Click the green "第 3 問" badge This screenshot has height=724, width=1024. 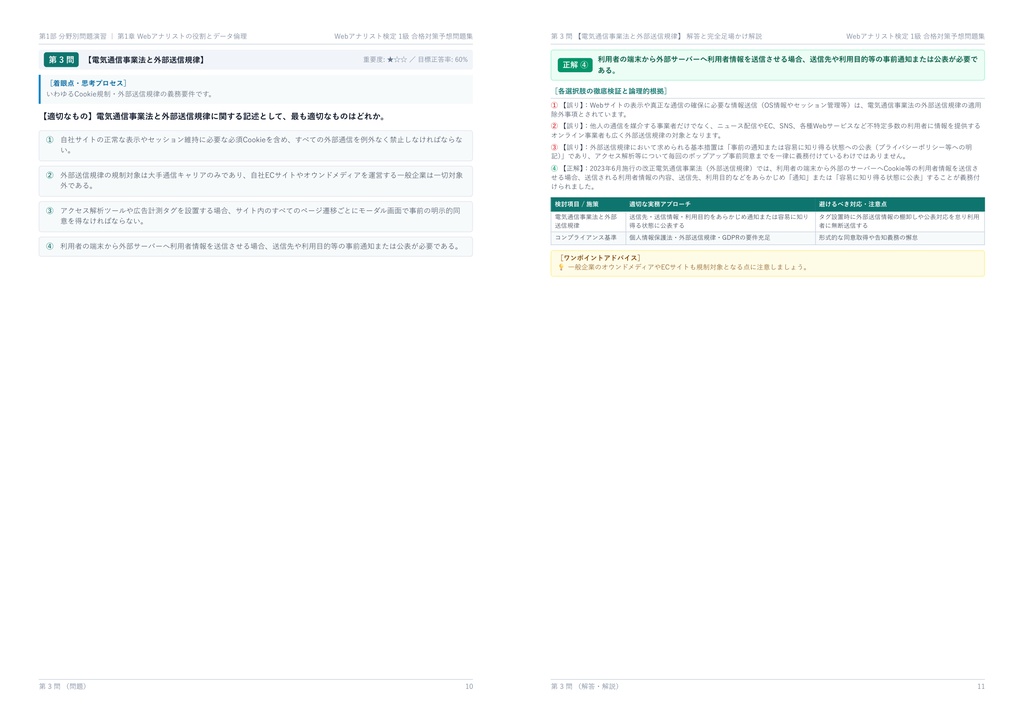61,59
